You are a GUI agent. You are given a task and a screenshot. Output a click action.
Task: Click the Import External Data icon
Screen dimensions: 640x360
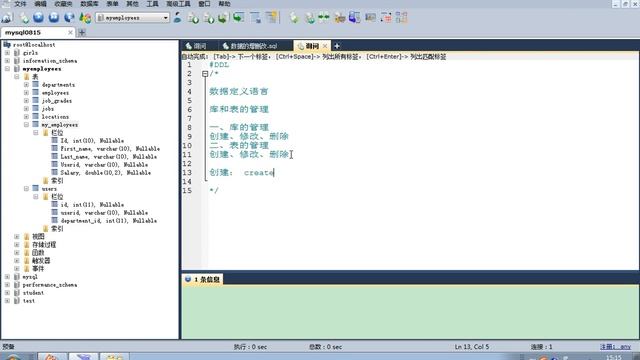coord(193,18)
